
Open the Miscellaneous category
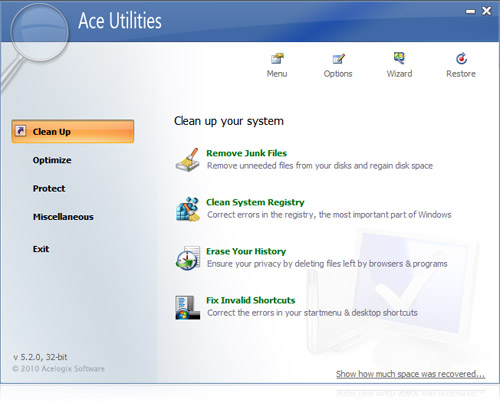coord(63,217)
